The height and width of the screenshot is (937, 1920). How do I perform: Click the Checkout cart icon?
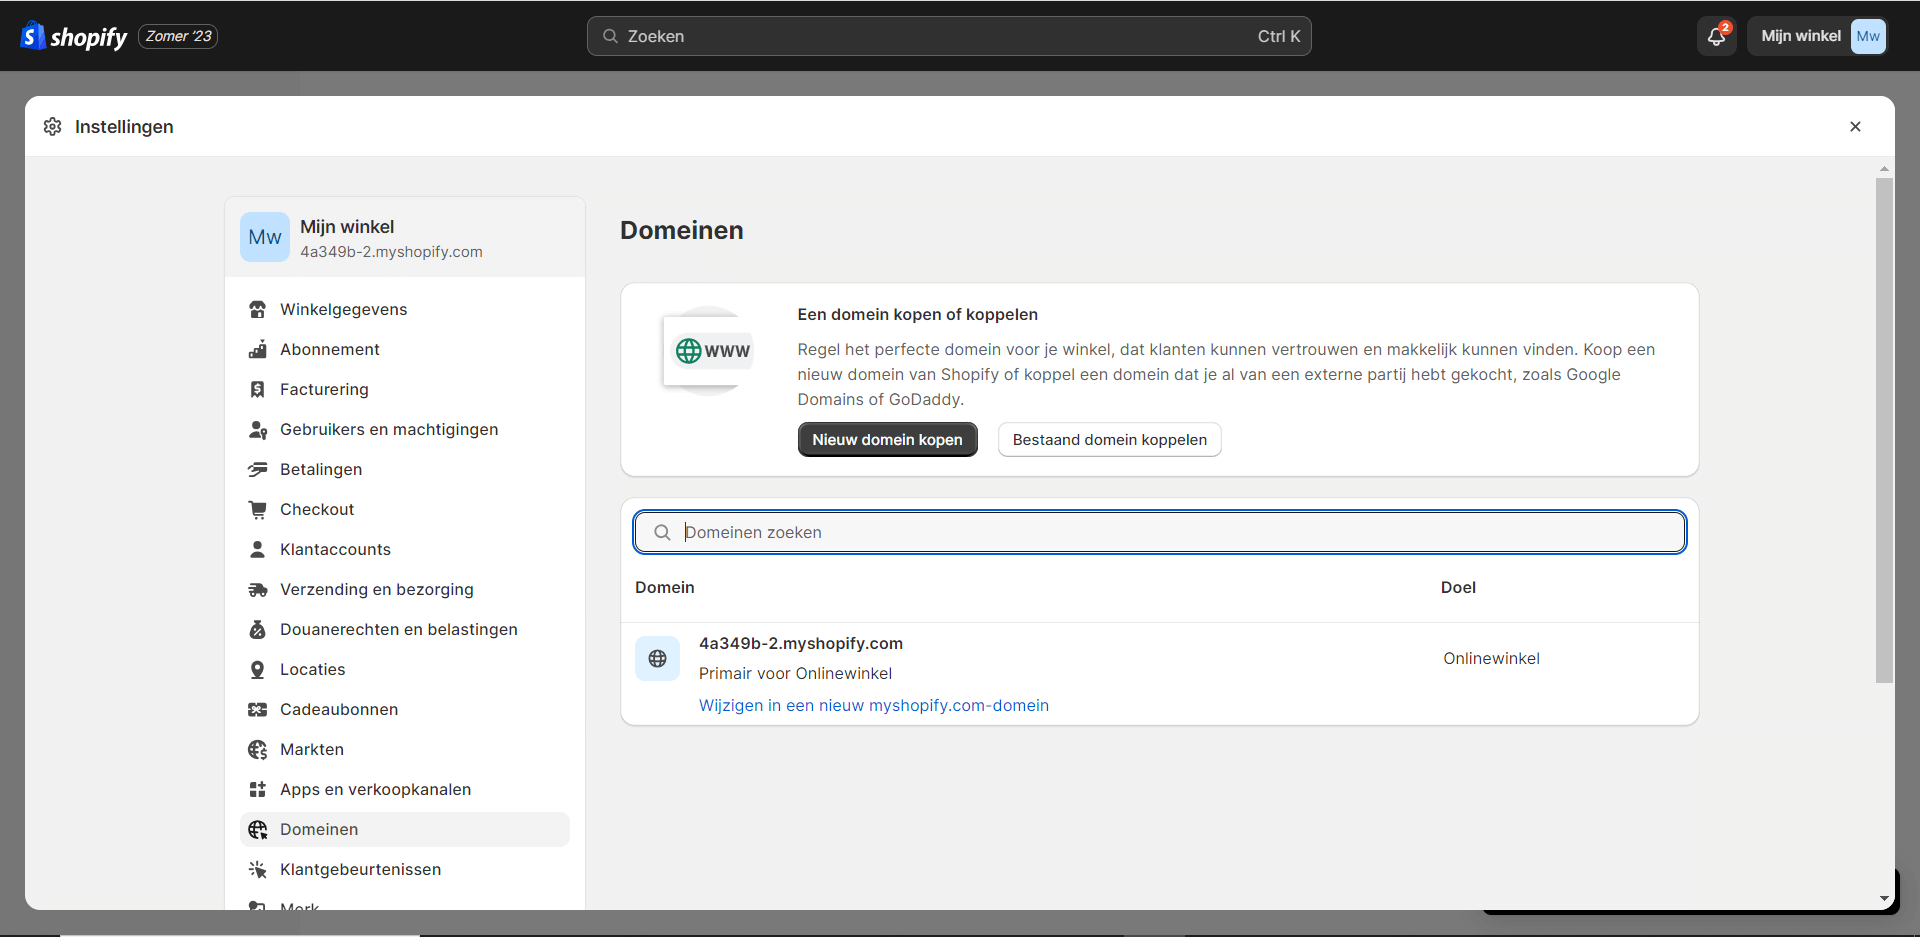coord(257,509)
